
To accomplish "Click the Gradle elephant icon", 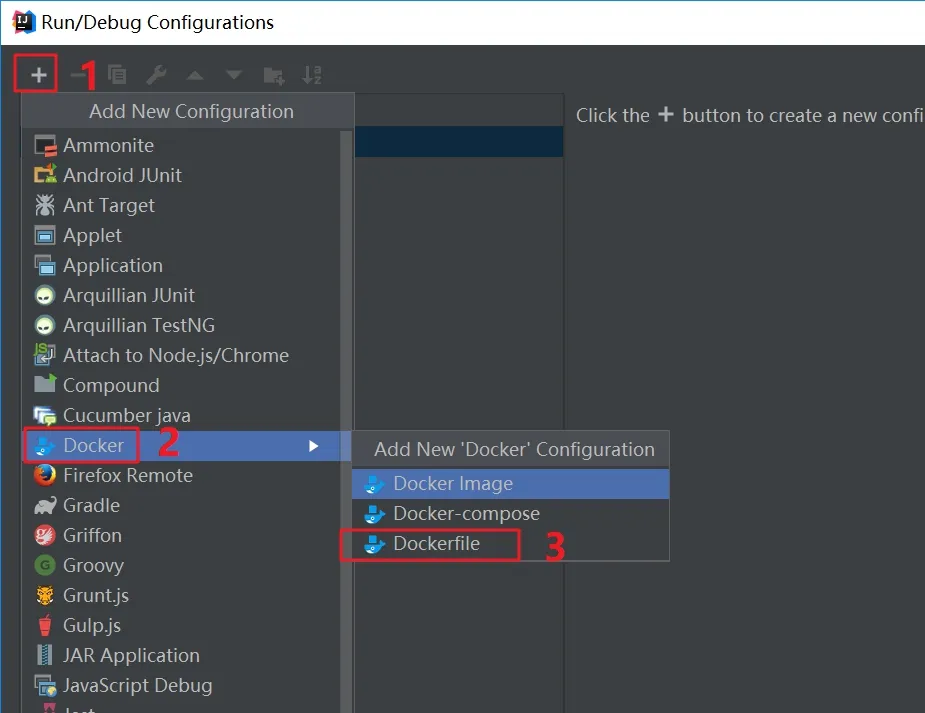I will click(x=45, y=506).
